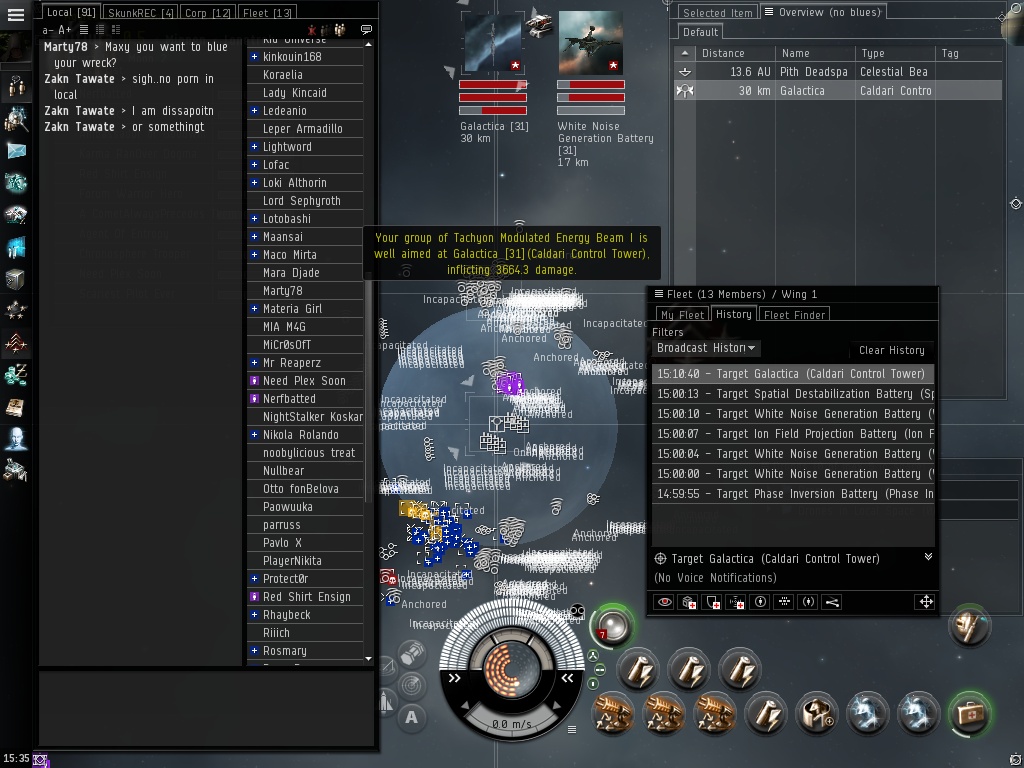Increase chat font size with A+
This screenshot has width=1024, height=768.
point(65,30)
